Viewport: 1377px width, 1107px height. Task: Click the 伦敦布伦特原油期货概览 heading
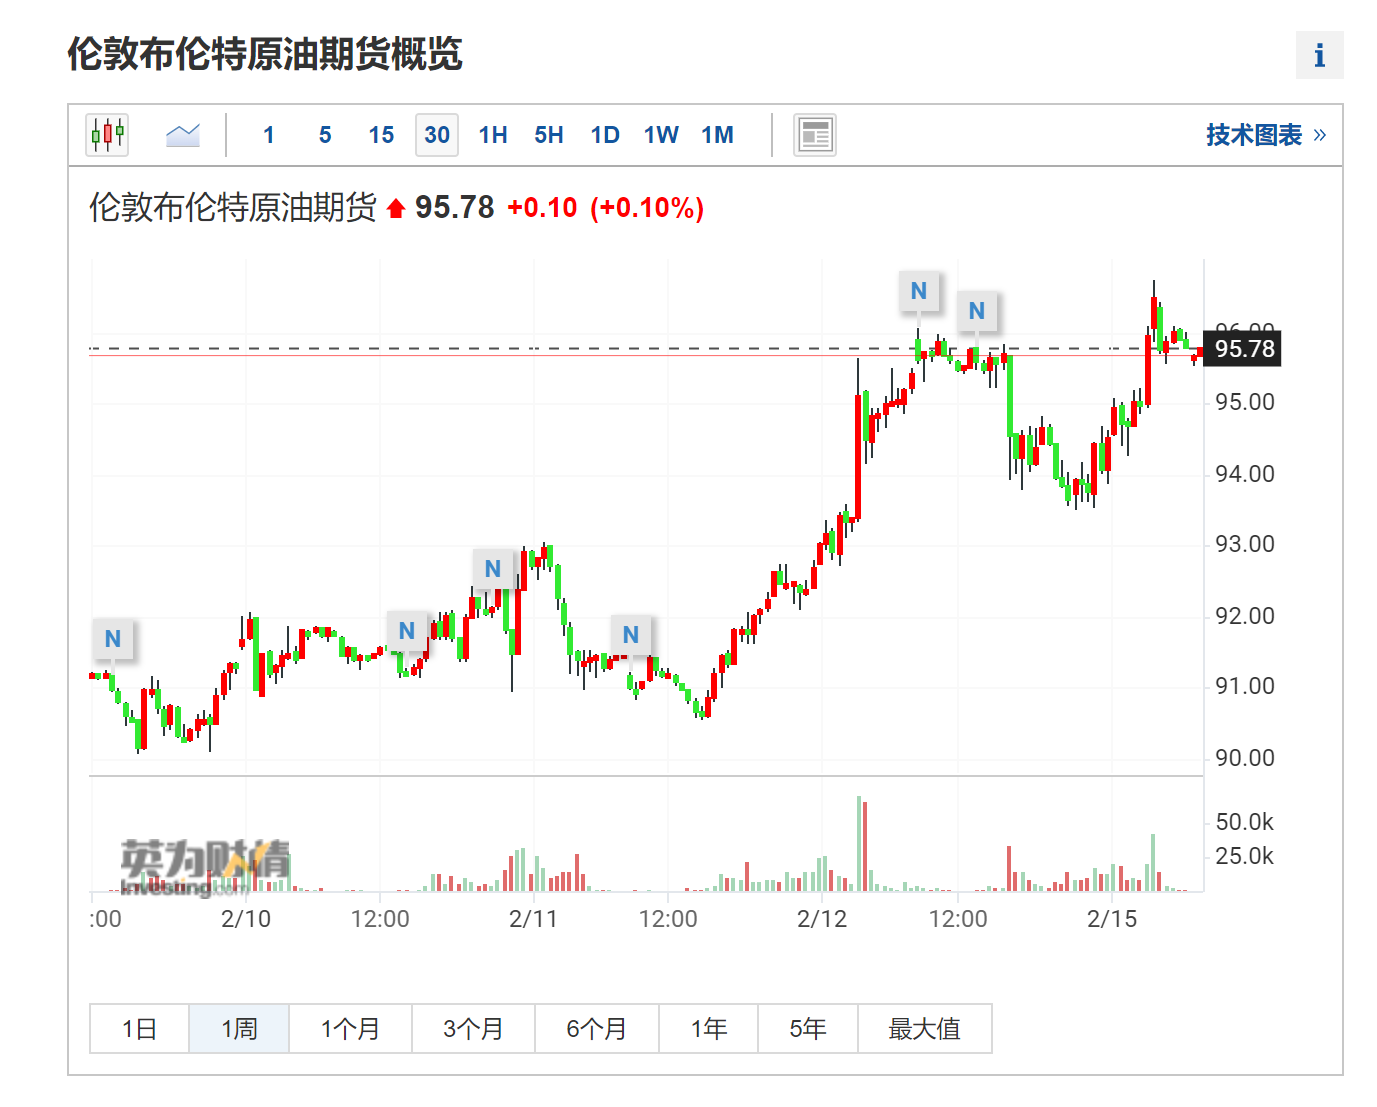tap(265, 54)
